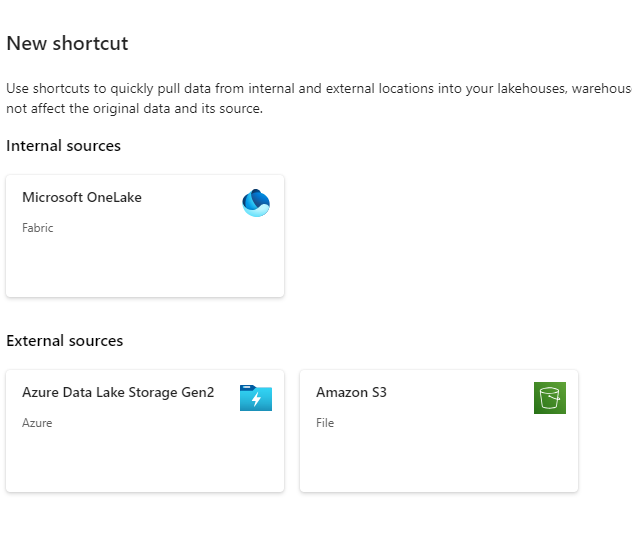This screenshot has height=536, width=632.
Task: Click the empty area inside Azure Data Lake card
Action: click(x=145, y=460)
